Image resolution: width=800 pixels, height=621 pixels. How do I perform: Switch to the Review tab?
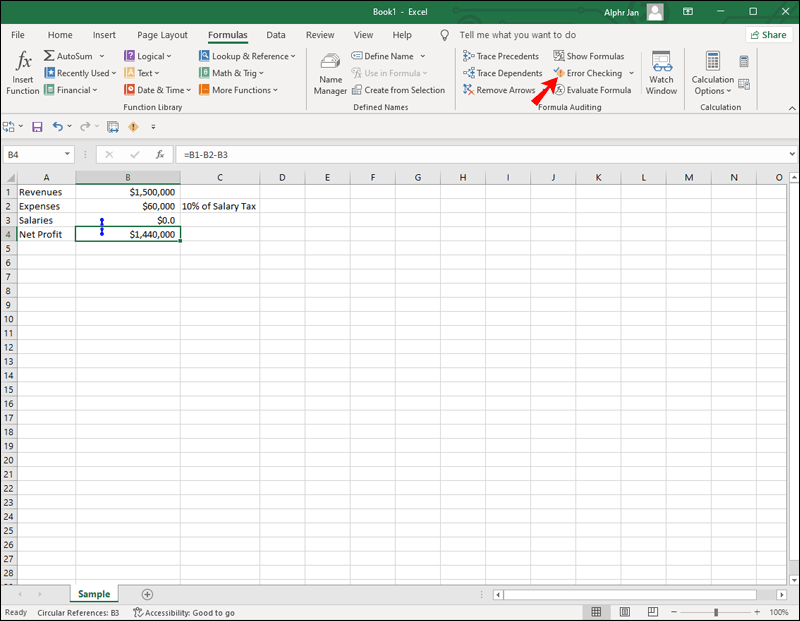tap(320, 35)
